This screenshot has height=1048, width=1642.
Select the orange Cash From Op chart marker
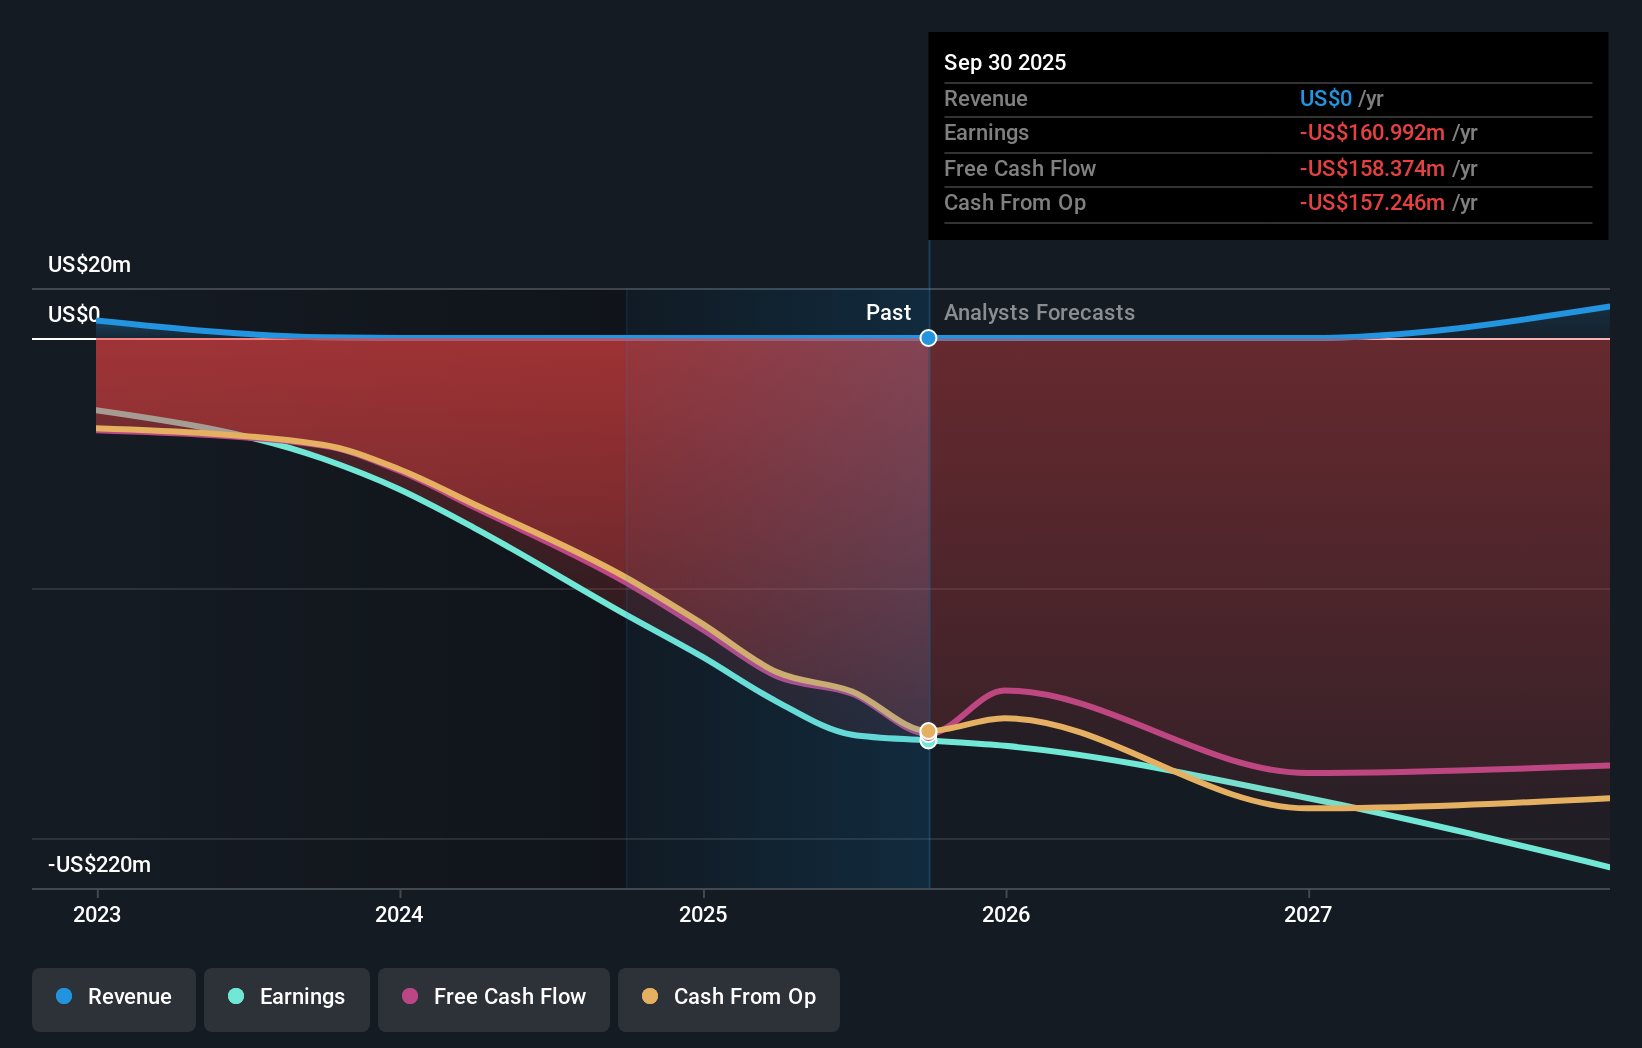(x=928, y=731)
